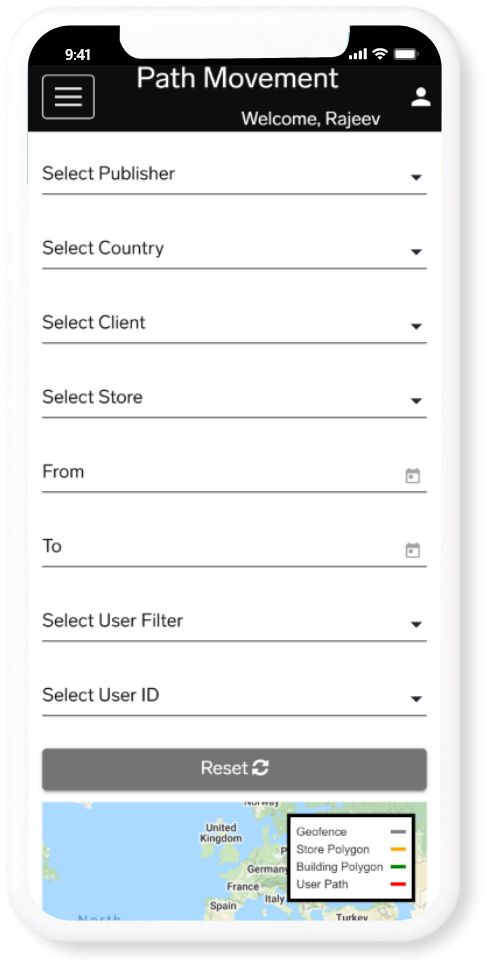Open the Select User ID dropdown
490x970 pixels.
pyautogui.click(x=234, y=696)
